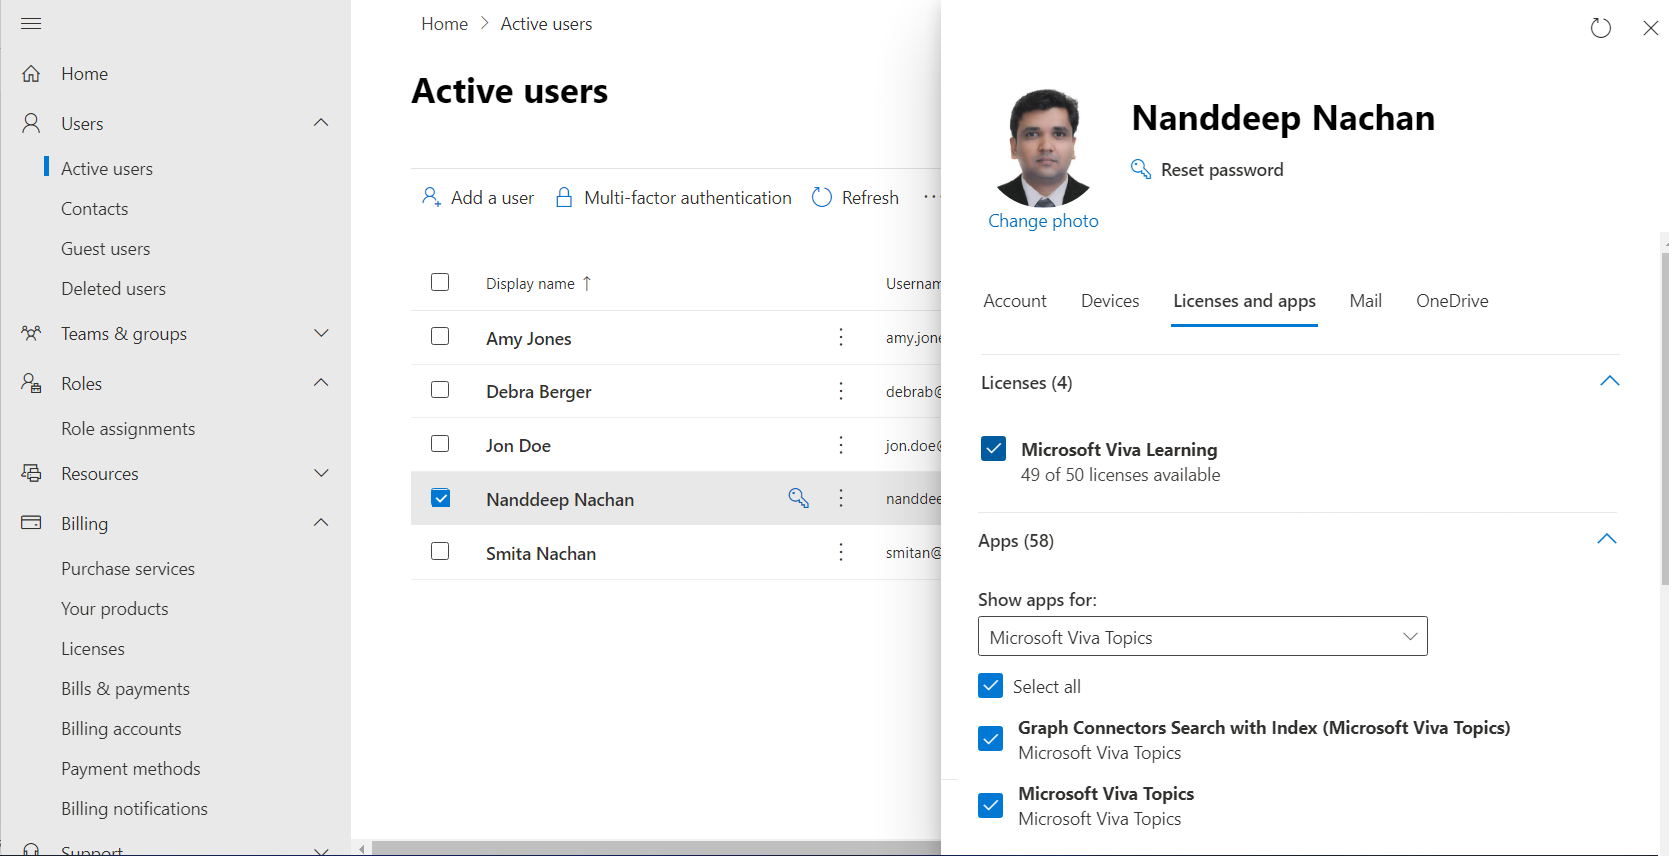Switch to the Account tab
Screen dimensions: 1669x856
(1014, 301)
